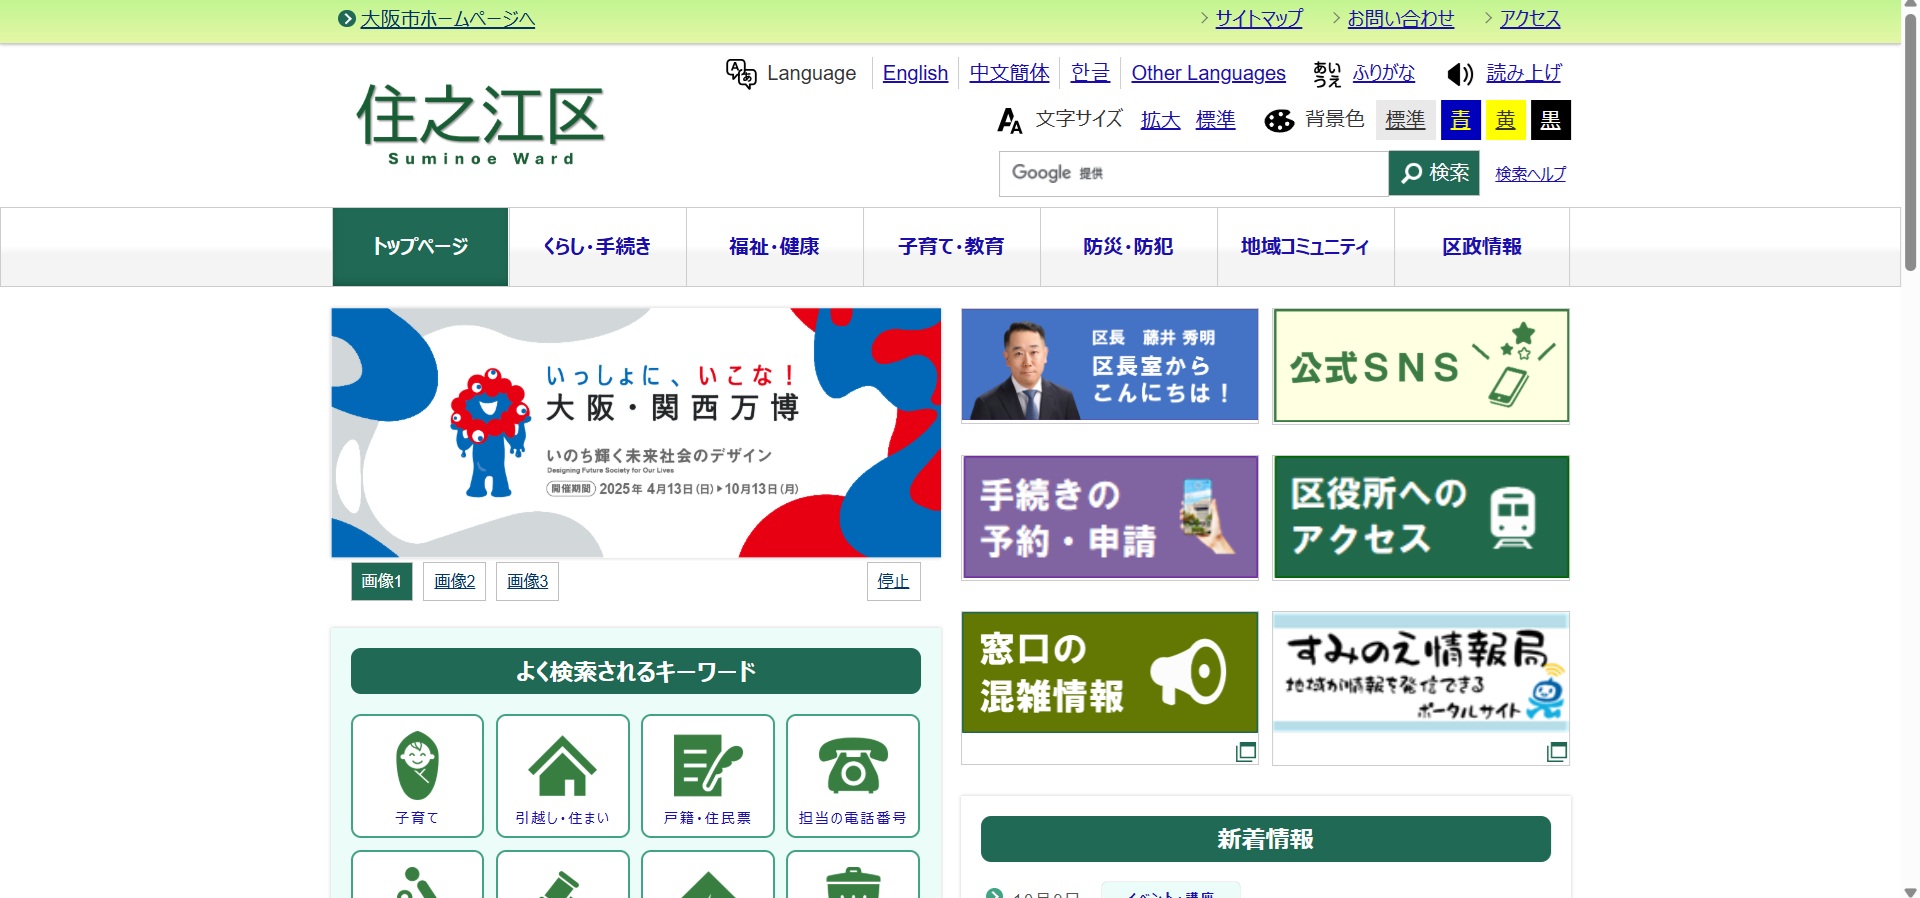This screenshot has width=1920, height=898.
Task: Click the read-aloud speaker icon
Action: 1460,74
